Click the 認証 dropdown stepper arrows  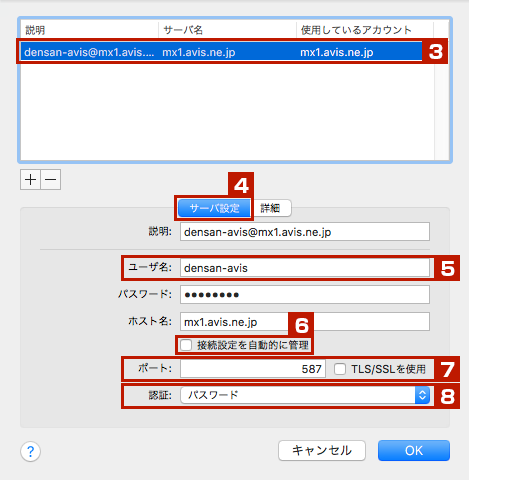pyautogui.click(x=422, y=395)
